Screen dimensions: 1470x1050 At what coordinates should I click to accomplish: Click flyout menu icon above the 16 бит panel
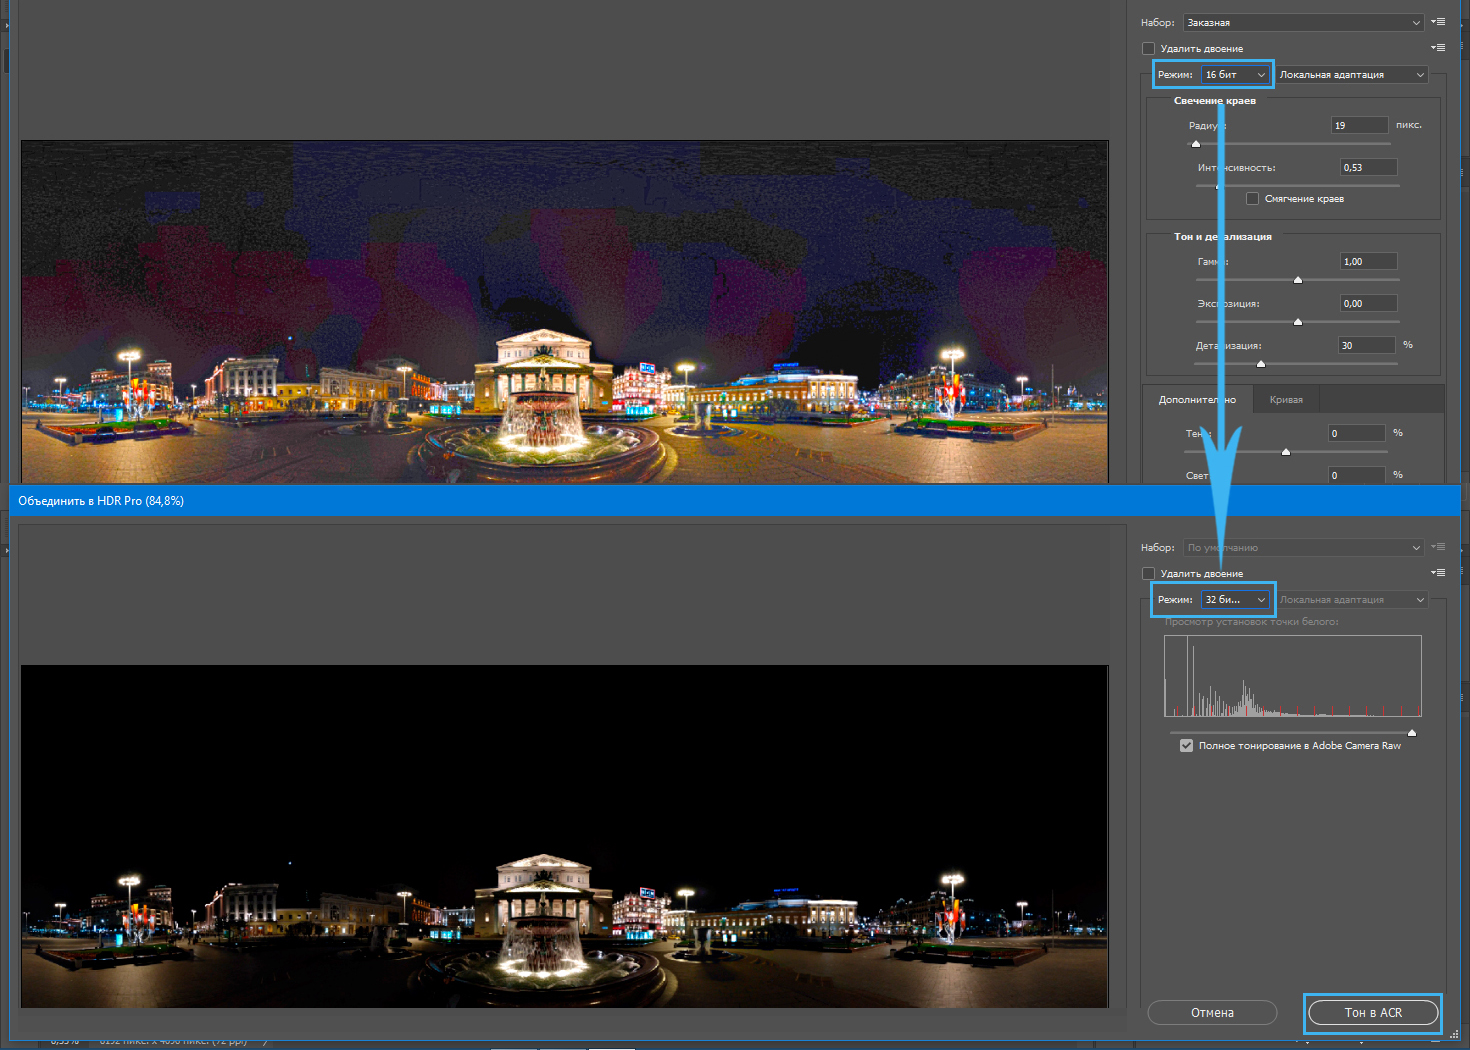tap(1438, 48)
